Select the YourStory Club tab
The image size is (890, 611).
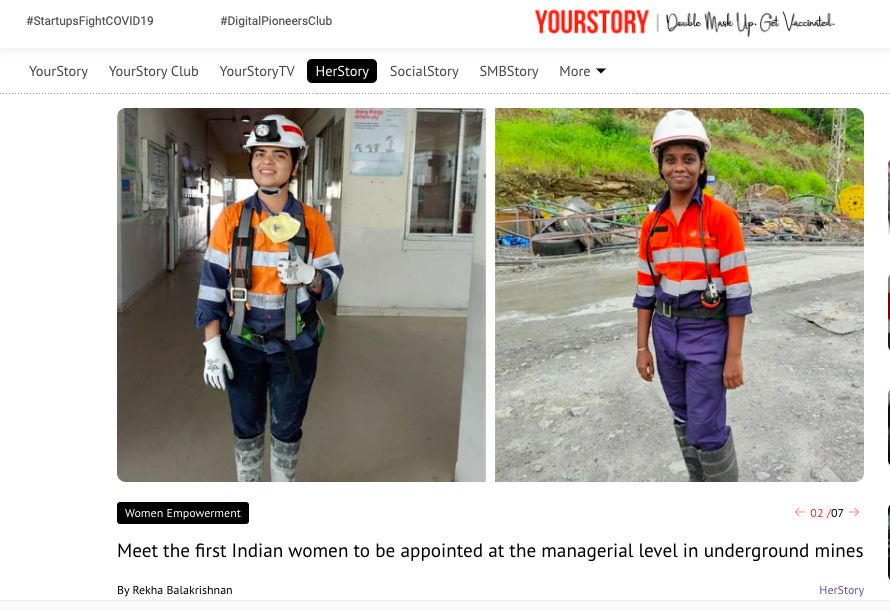(153, 71)
